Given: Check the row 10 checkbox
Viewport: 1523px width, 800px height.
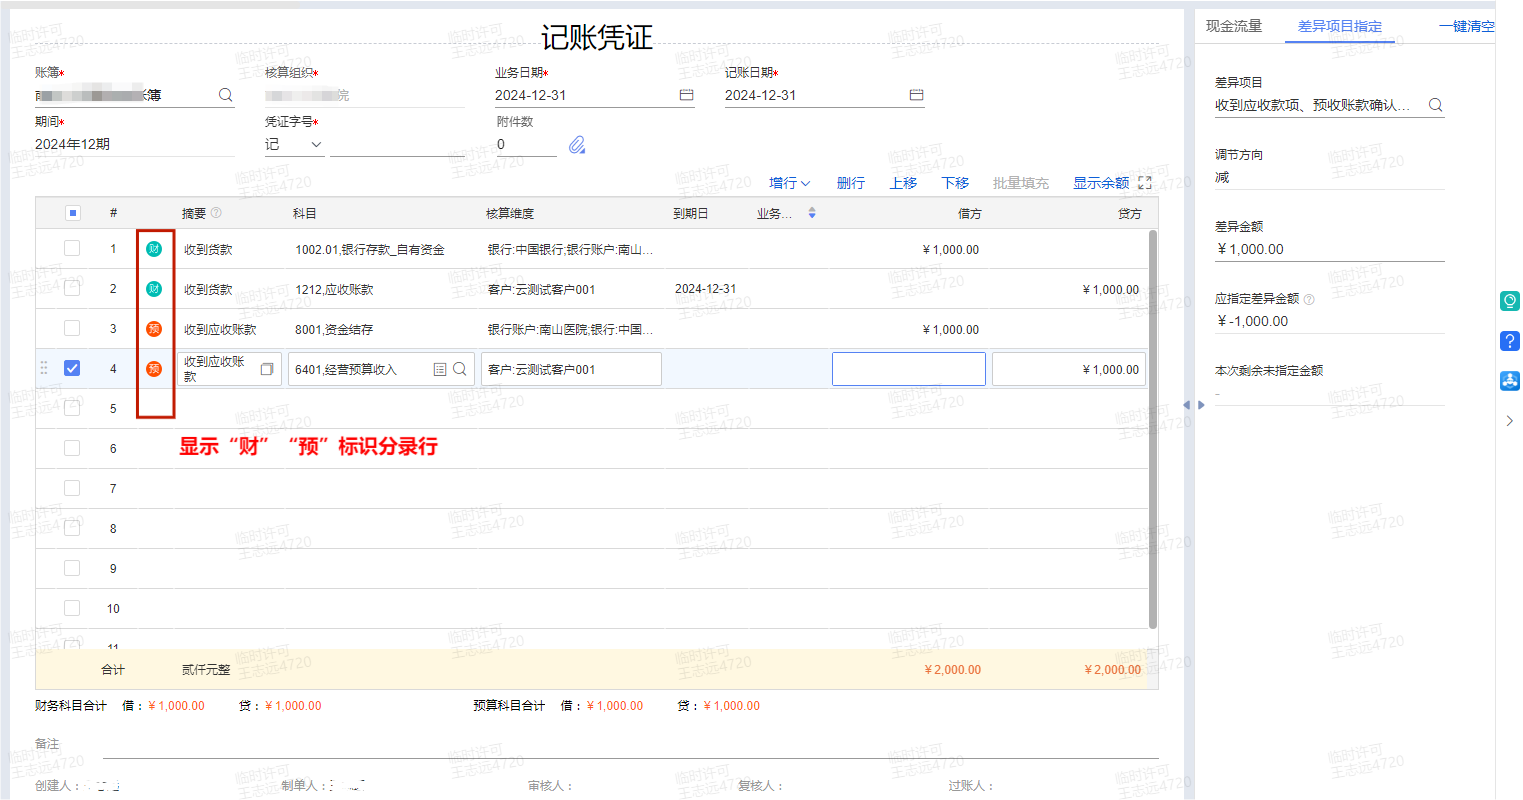Looking at the screenshot, I should pyautogui.click(x=72, y=608).
